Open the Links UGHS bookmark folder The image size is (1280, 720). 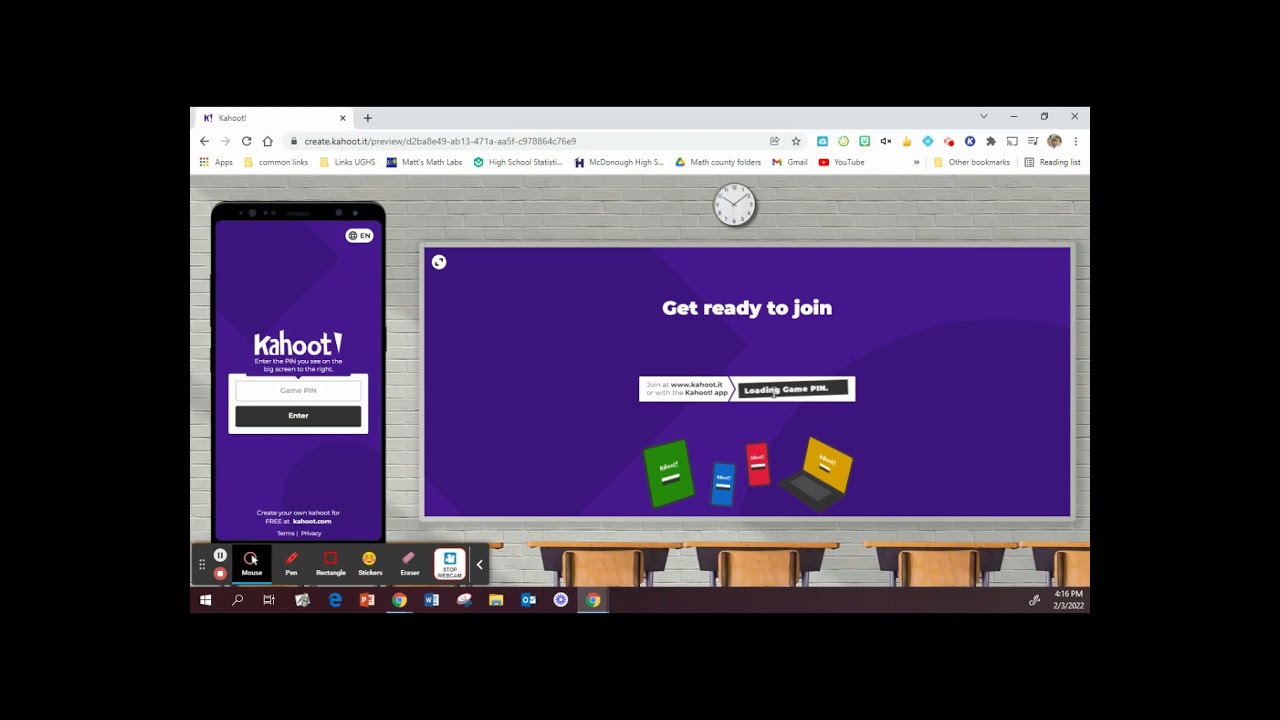click(x=347, y=162)
